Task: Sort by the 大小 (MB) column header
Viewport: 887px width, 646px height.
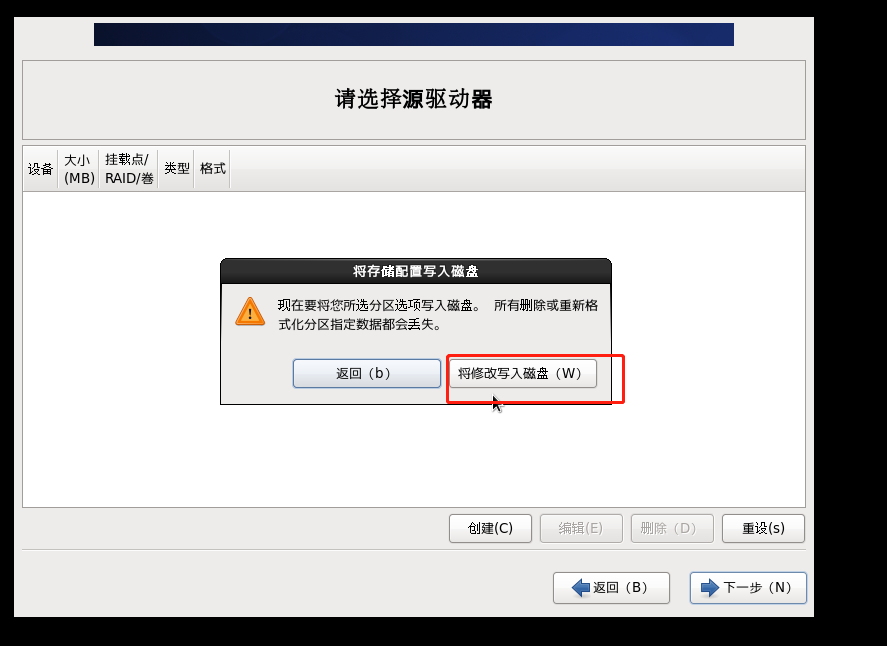Action: click(x=79, y=169)
